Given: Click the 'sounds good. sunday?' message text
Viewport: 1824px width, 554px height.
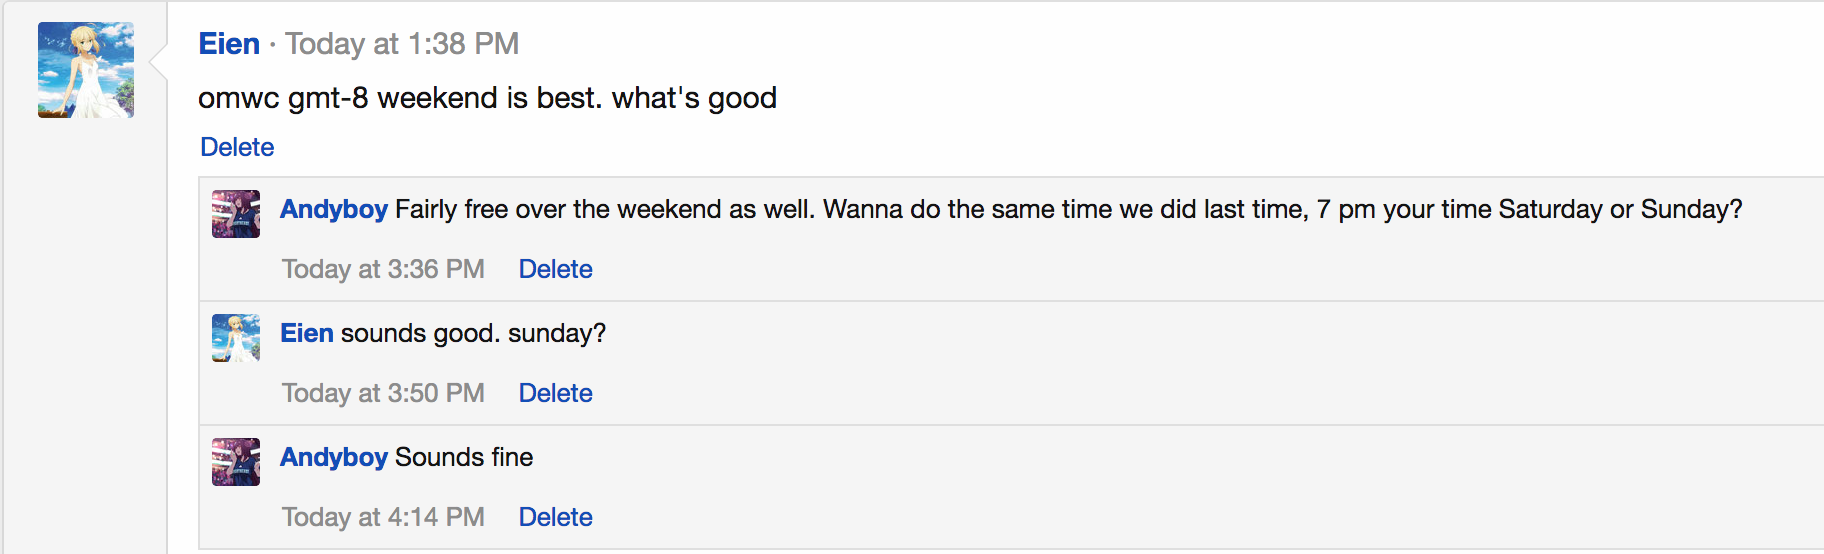Looking at the screenshot, I should 473,333.
